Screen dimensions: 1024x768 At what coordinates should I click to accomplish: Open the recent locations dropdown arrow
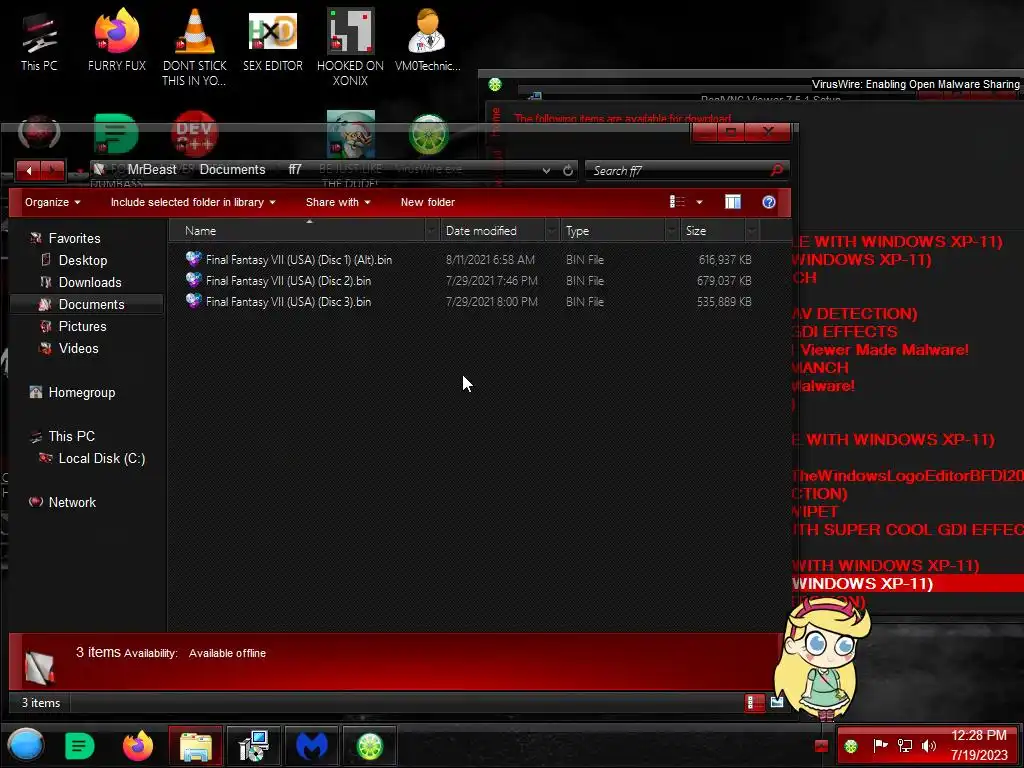pos(78,172)
